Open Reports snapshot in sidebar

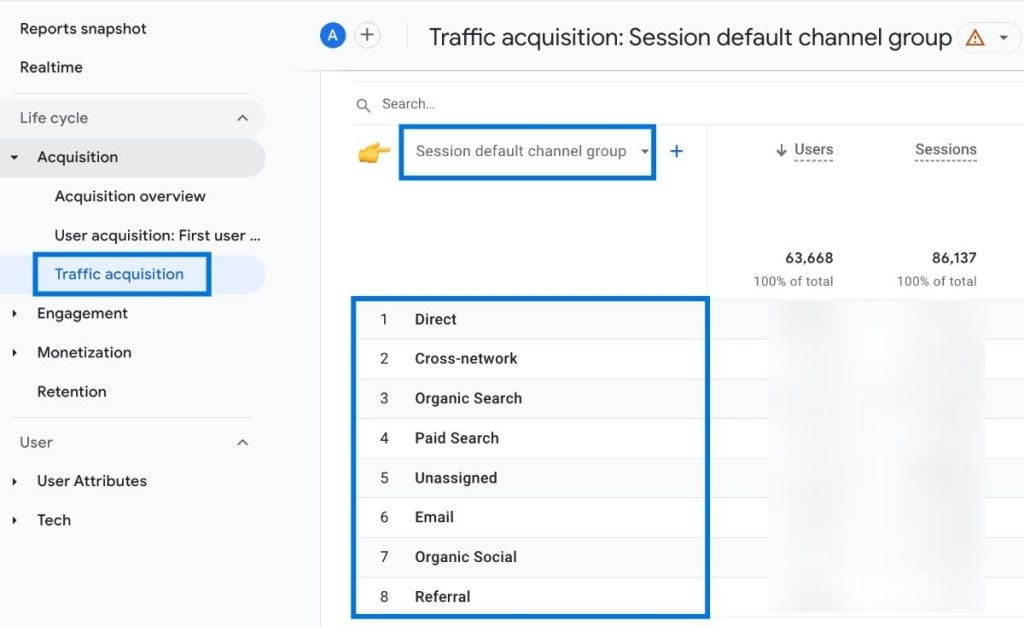[x=83, y=29]
